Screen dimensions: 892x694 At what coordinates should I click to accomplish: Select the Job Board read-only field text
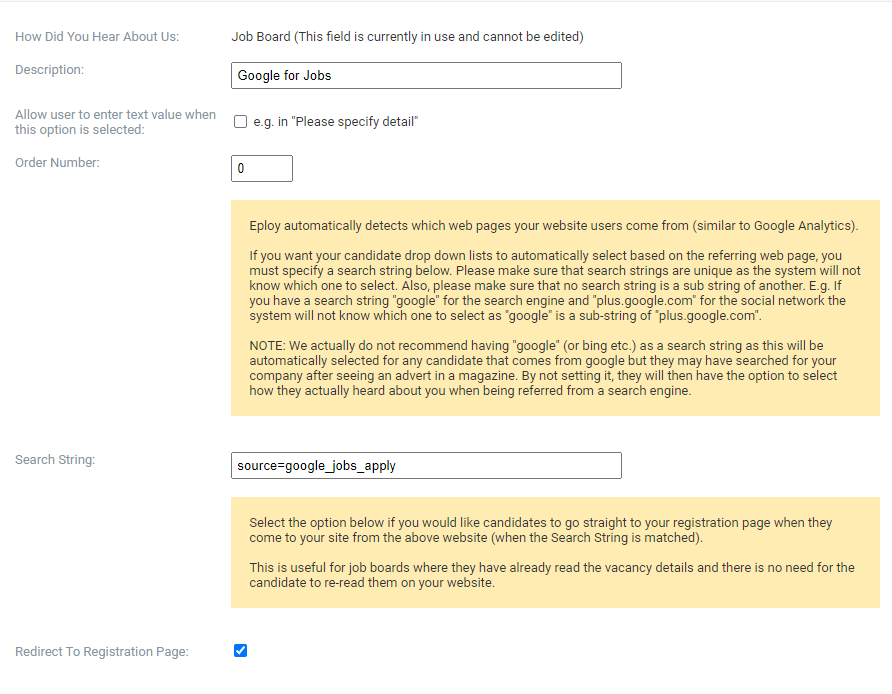(x=407, y=36)
